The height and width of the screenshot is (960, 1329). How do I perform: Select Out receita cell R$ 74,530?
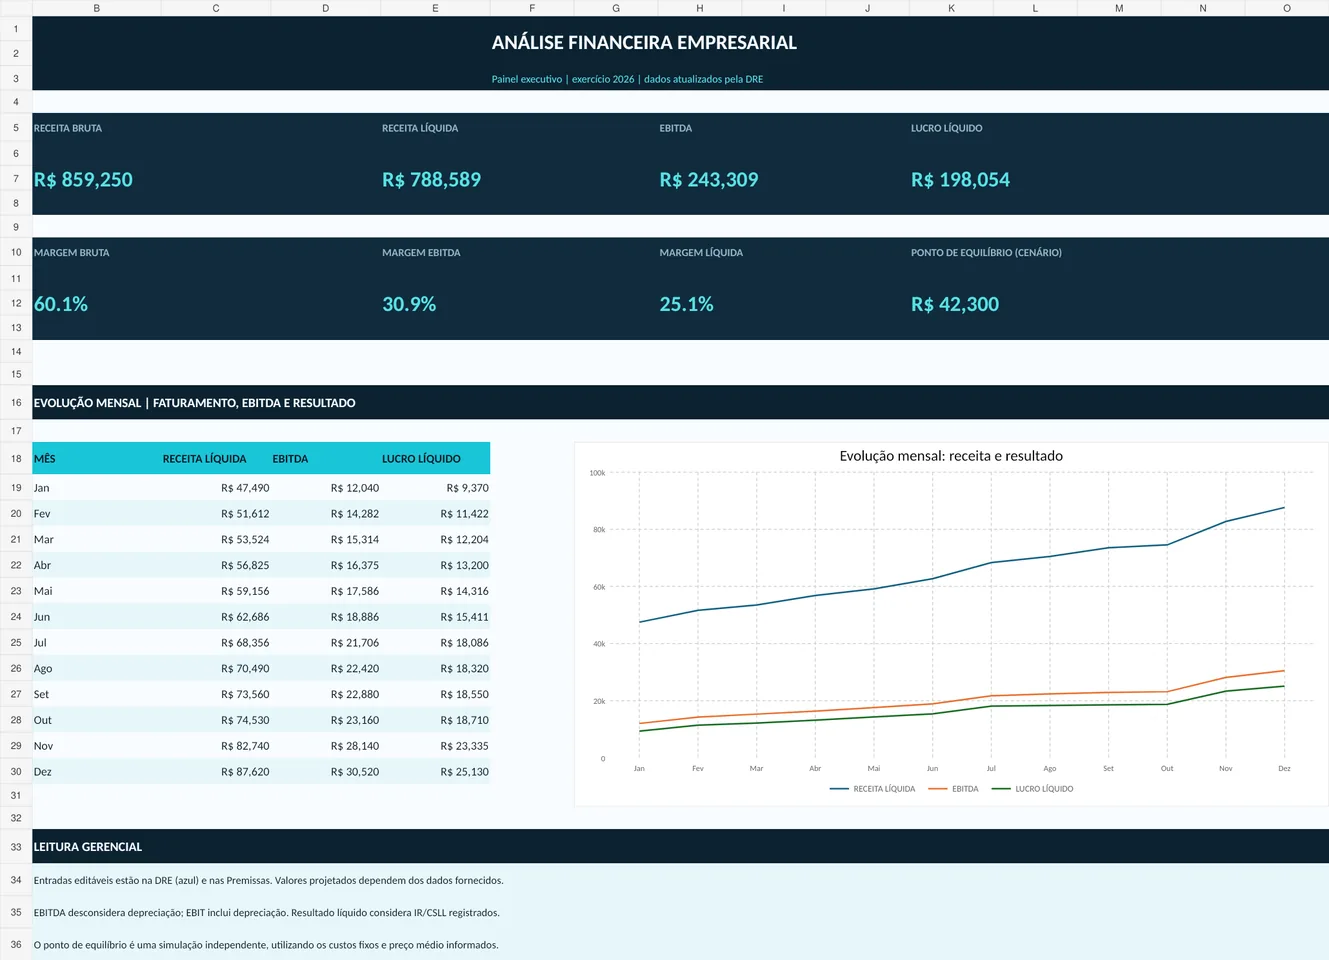(x=216, y=720)
